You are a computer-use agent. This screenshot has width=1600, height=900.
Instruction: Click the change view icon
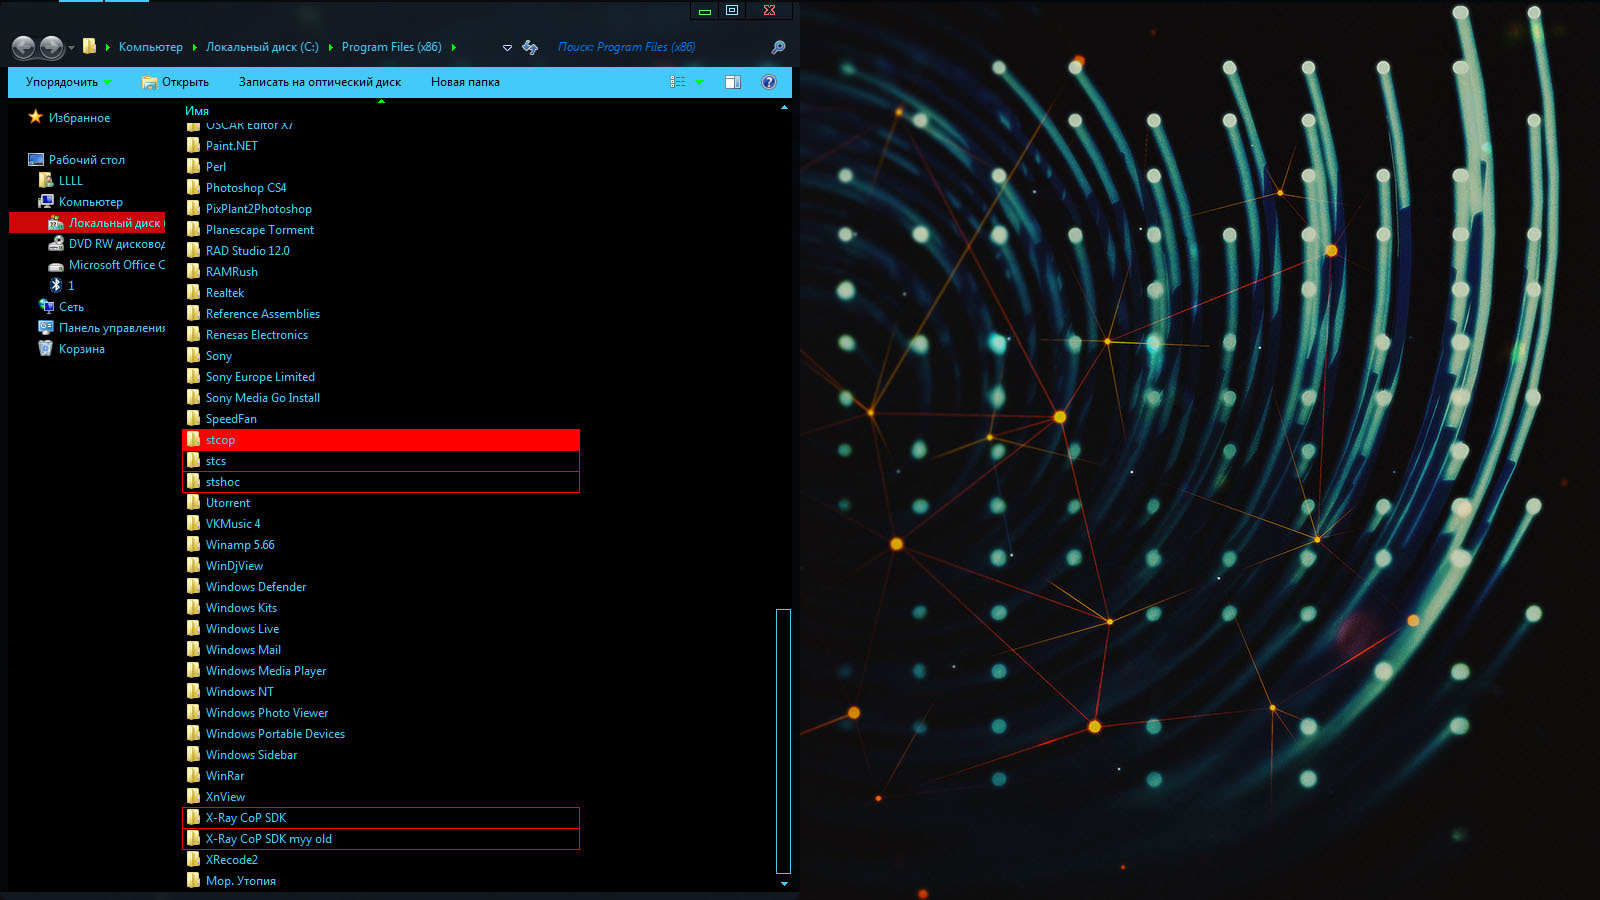(678, 82)
